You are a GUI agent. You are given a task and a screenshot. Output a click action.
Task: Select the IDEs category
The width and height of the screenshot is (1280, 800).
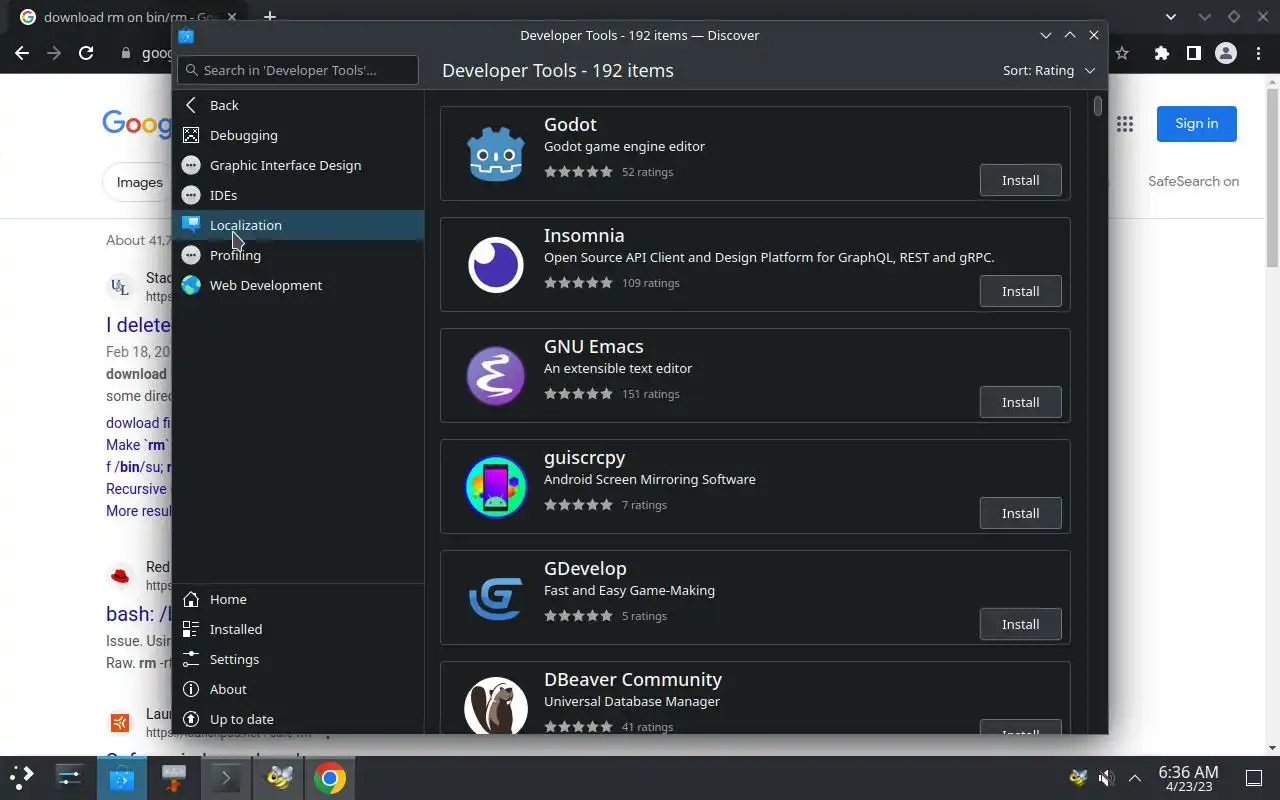(298, 195)
